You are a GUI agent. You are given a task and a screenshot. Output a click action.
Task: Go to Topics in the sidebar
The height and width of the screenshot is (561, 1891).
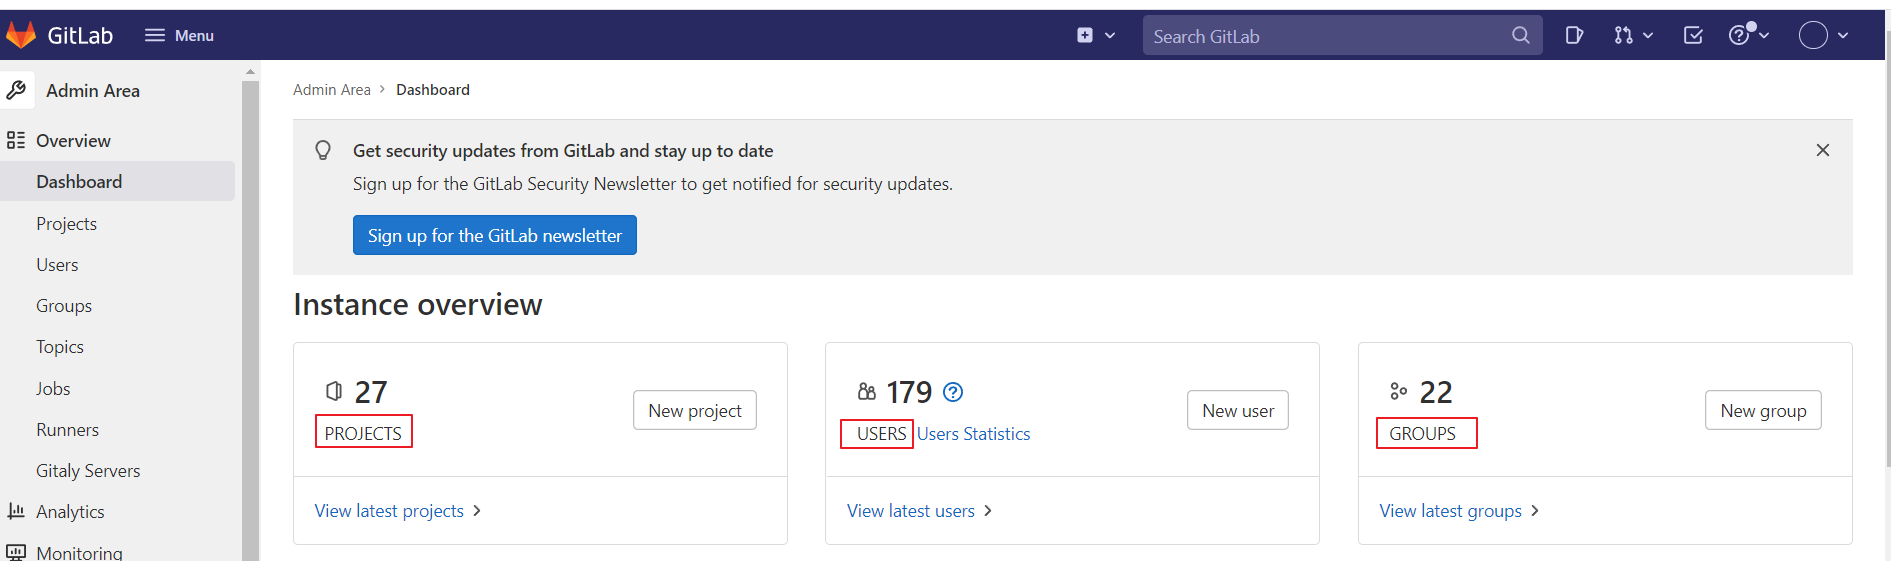[x=60, y=347]
